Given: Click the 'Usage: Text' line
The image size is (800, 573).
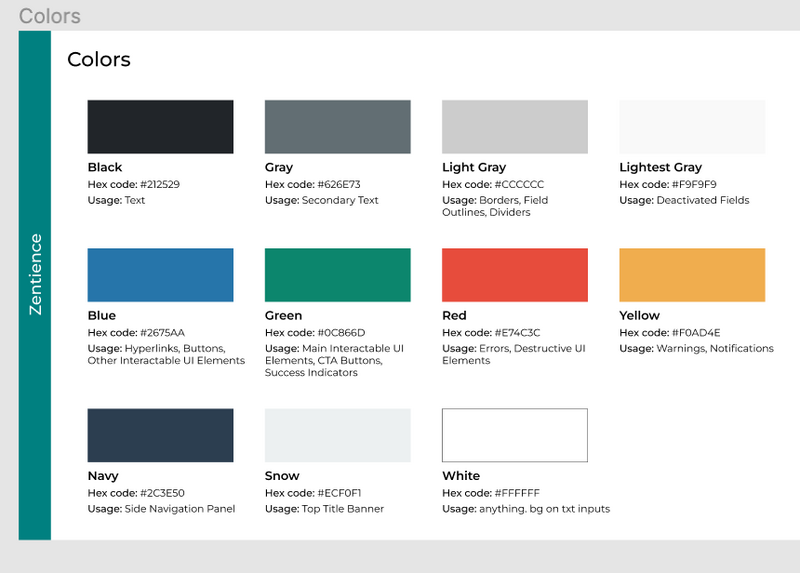Looking at the screenshot, I should pos(116,200).
